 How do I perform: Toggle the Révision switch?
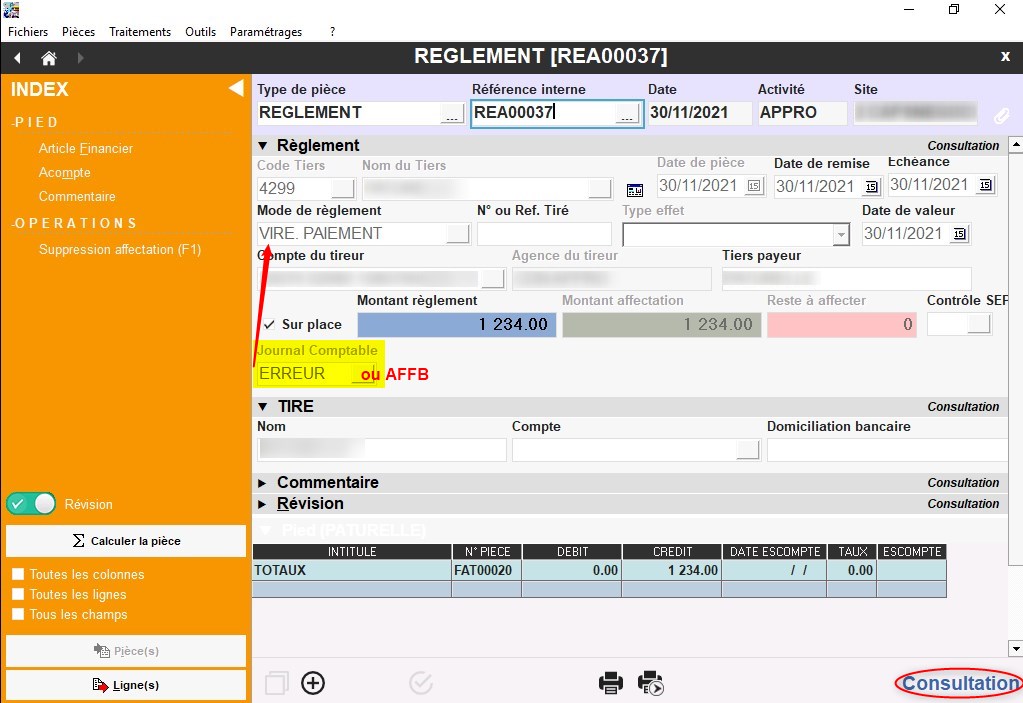point(31,504)
